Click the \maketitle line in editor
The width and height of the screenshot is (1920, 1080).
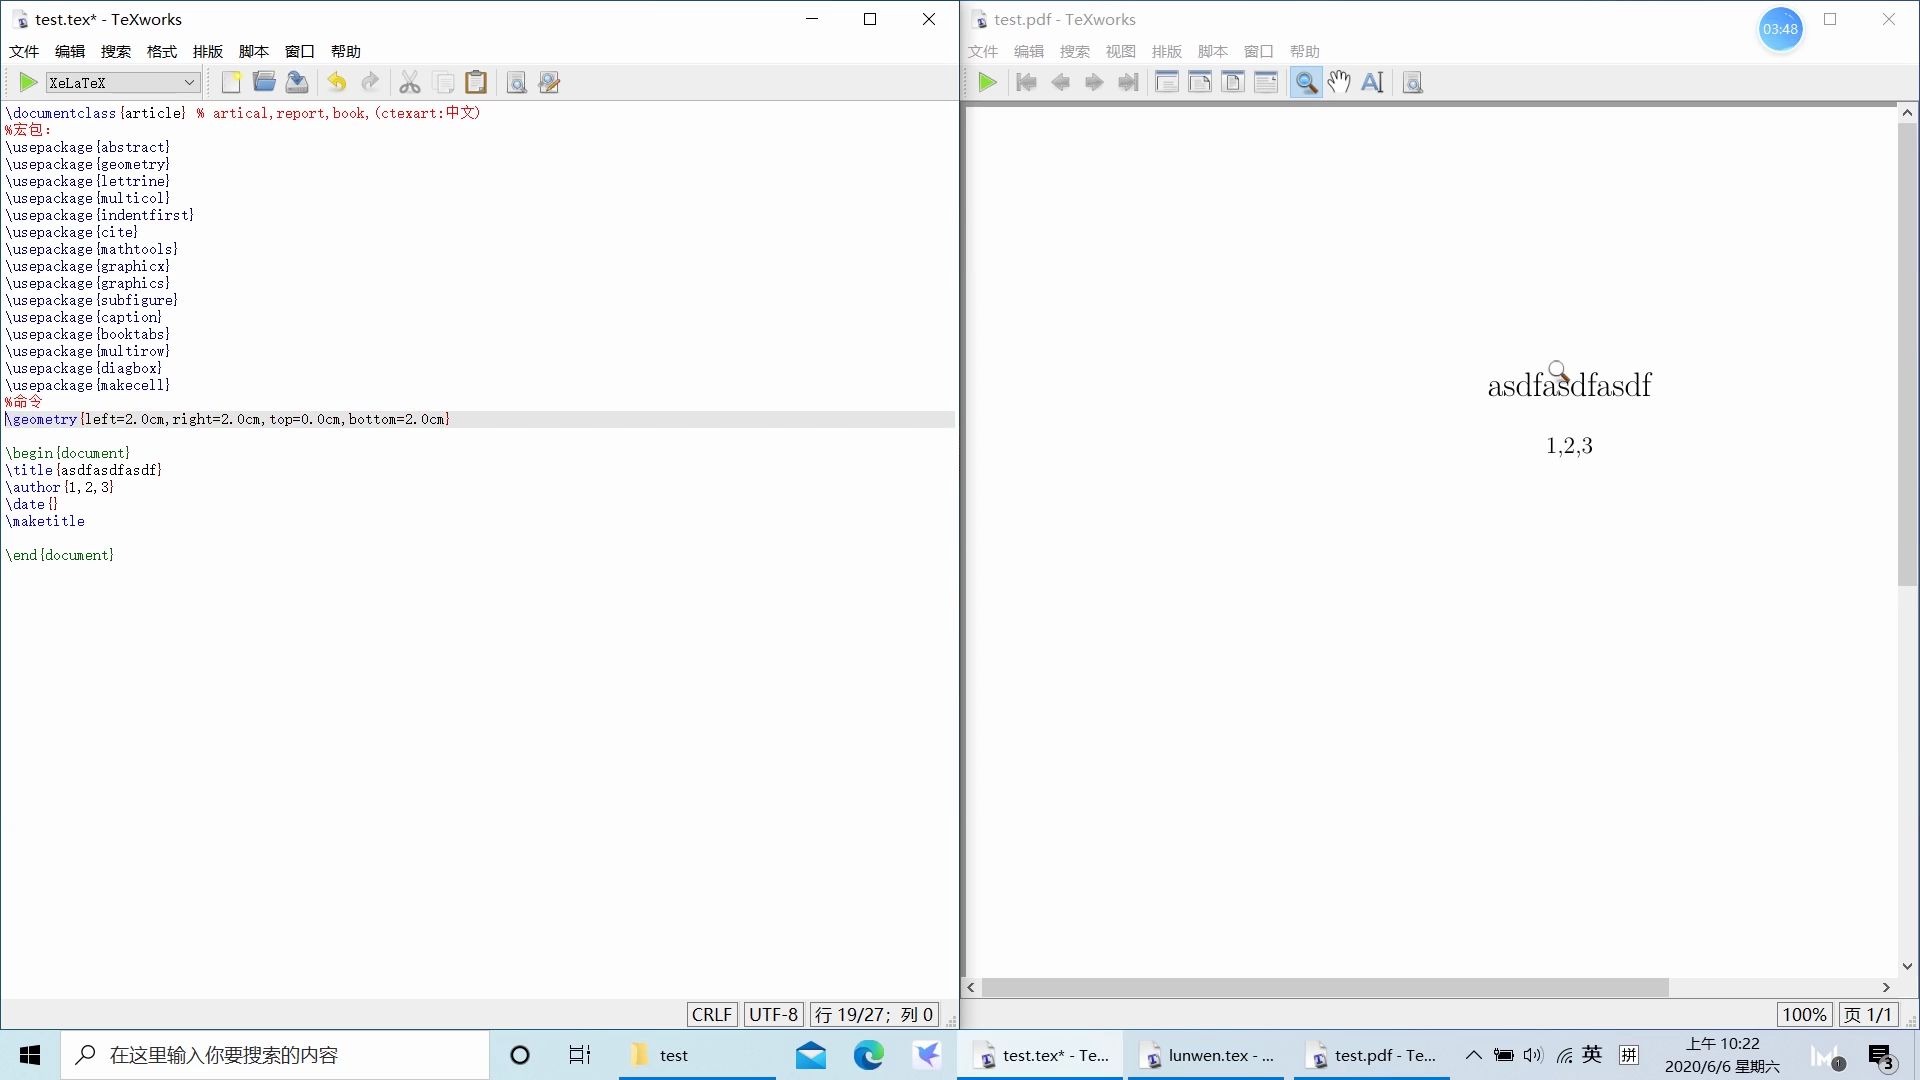coord(46,521)
